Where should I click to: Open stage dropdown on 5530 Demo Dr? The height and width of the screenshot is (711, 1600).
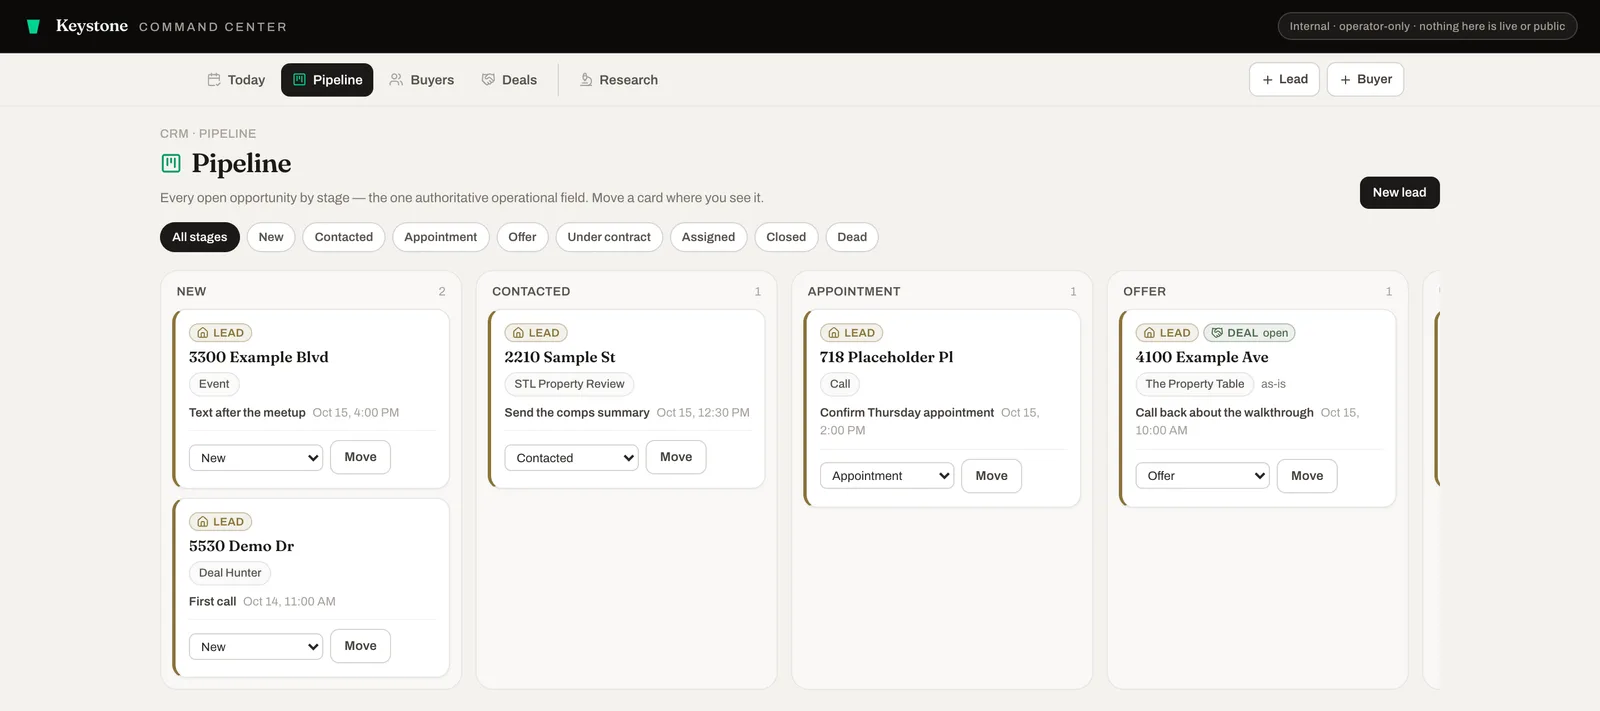click(x=256, y=647)
